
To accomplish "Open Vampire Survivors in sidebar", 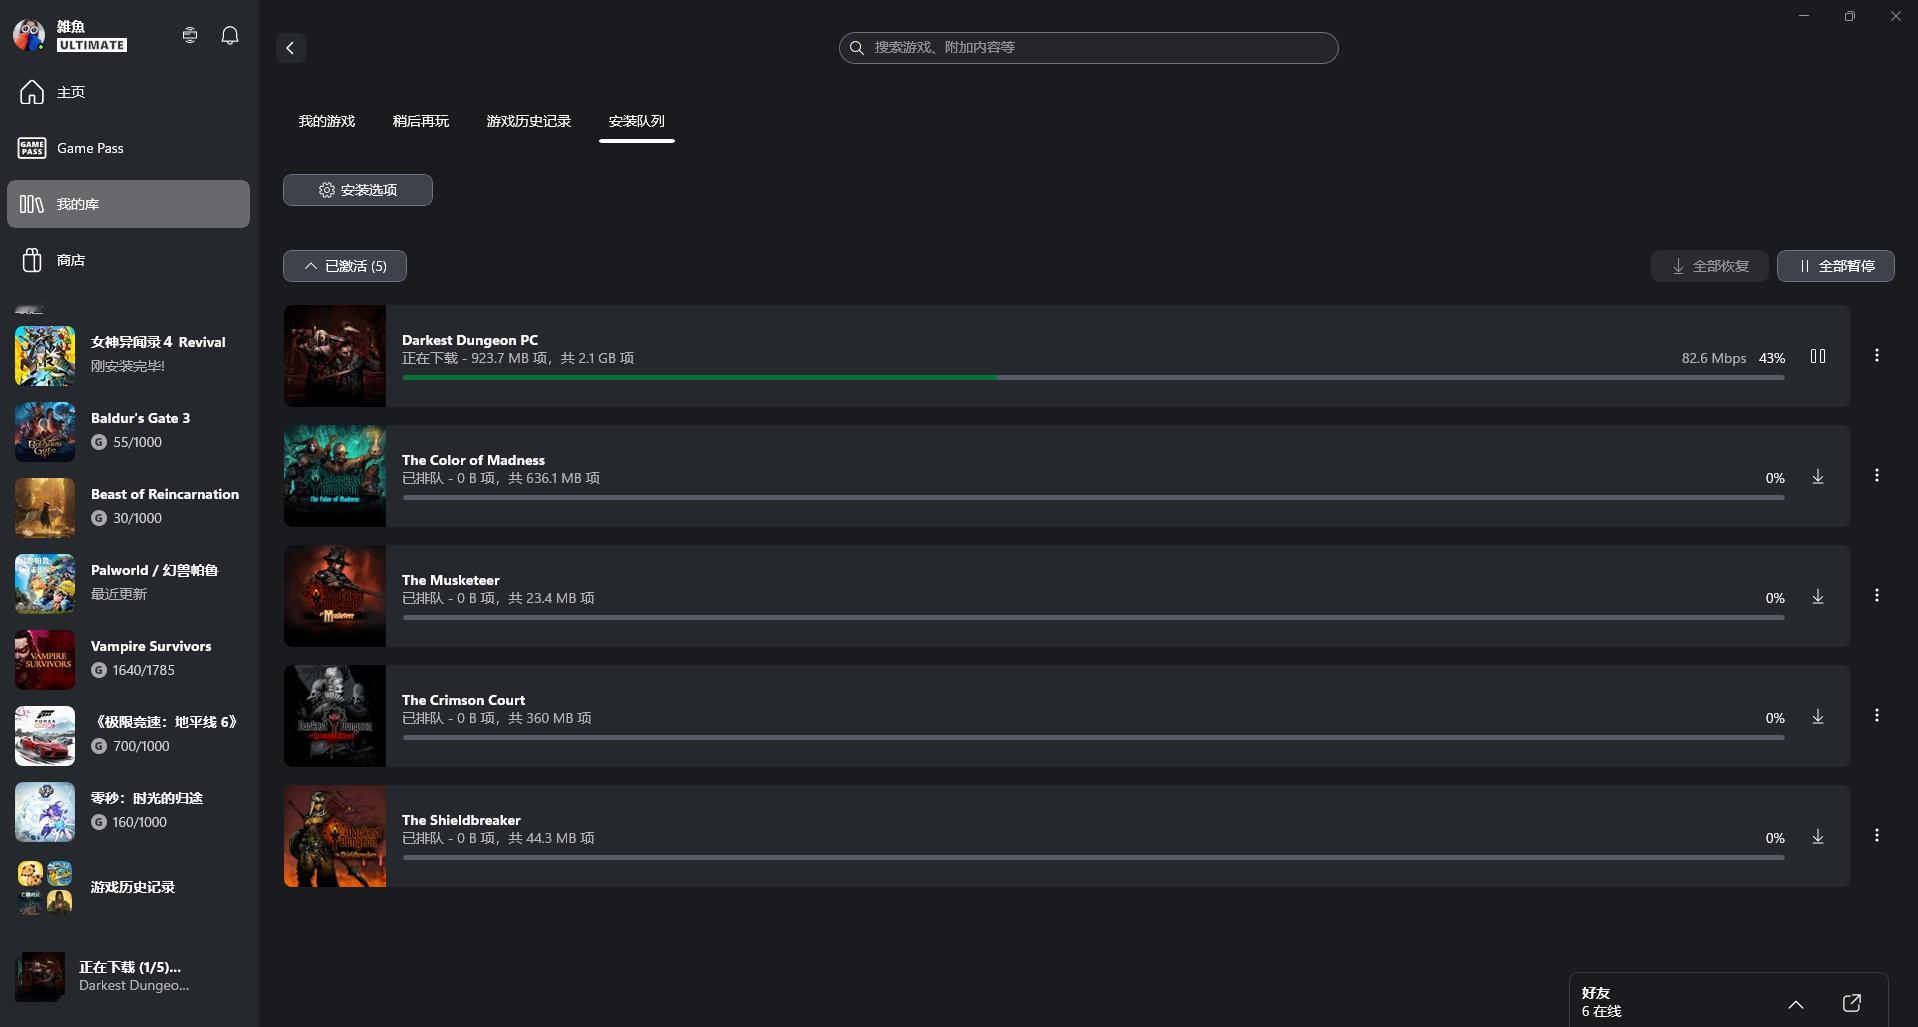I will [128, 659].
